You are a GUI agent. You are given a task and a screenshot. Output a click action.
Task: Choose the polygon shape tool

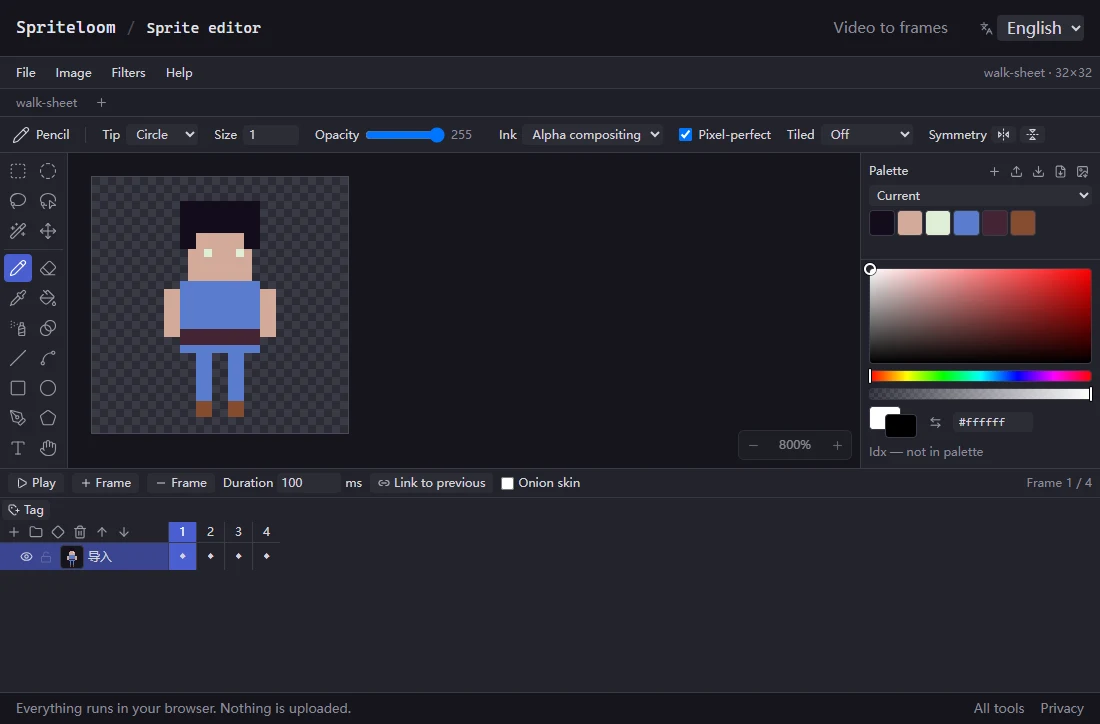pos(48,418)
